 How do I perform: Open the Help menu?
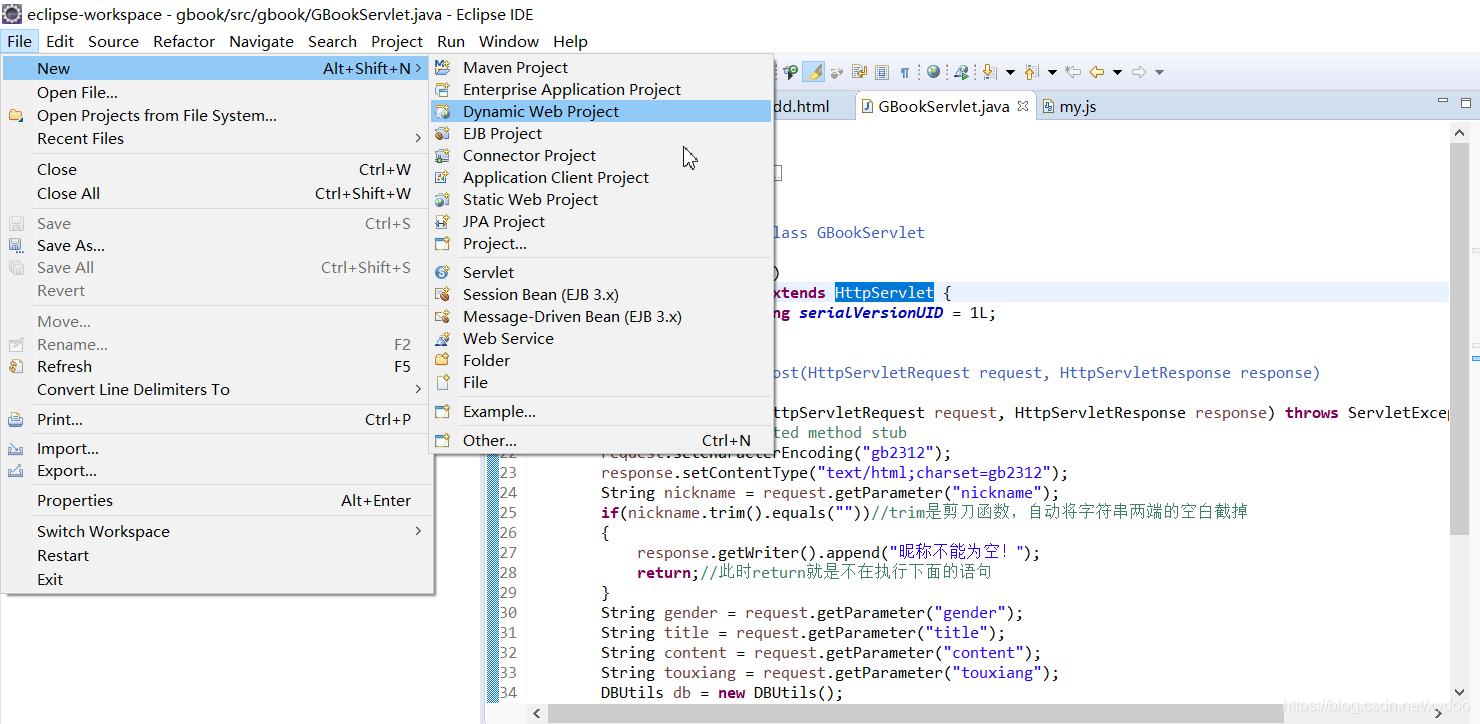pyautogui.click(x=570, y=41)
